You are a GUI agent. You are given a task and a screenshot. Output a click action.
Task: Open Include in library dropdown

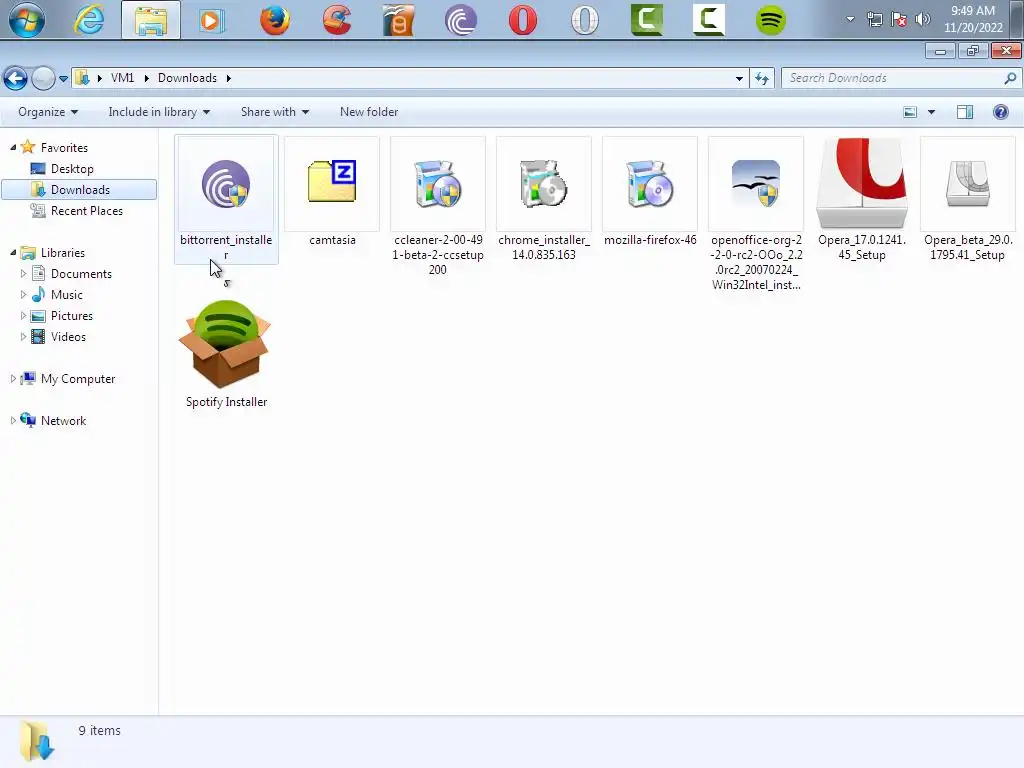point(159,112)
